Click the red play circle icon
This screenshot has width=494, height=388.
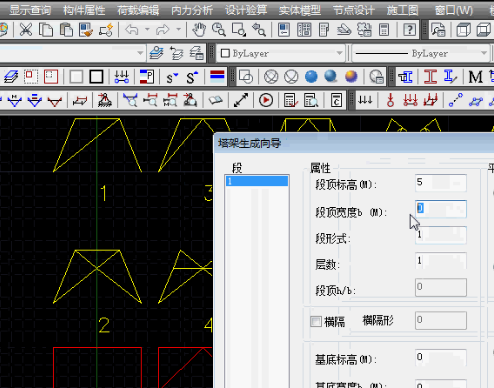266,100
